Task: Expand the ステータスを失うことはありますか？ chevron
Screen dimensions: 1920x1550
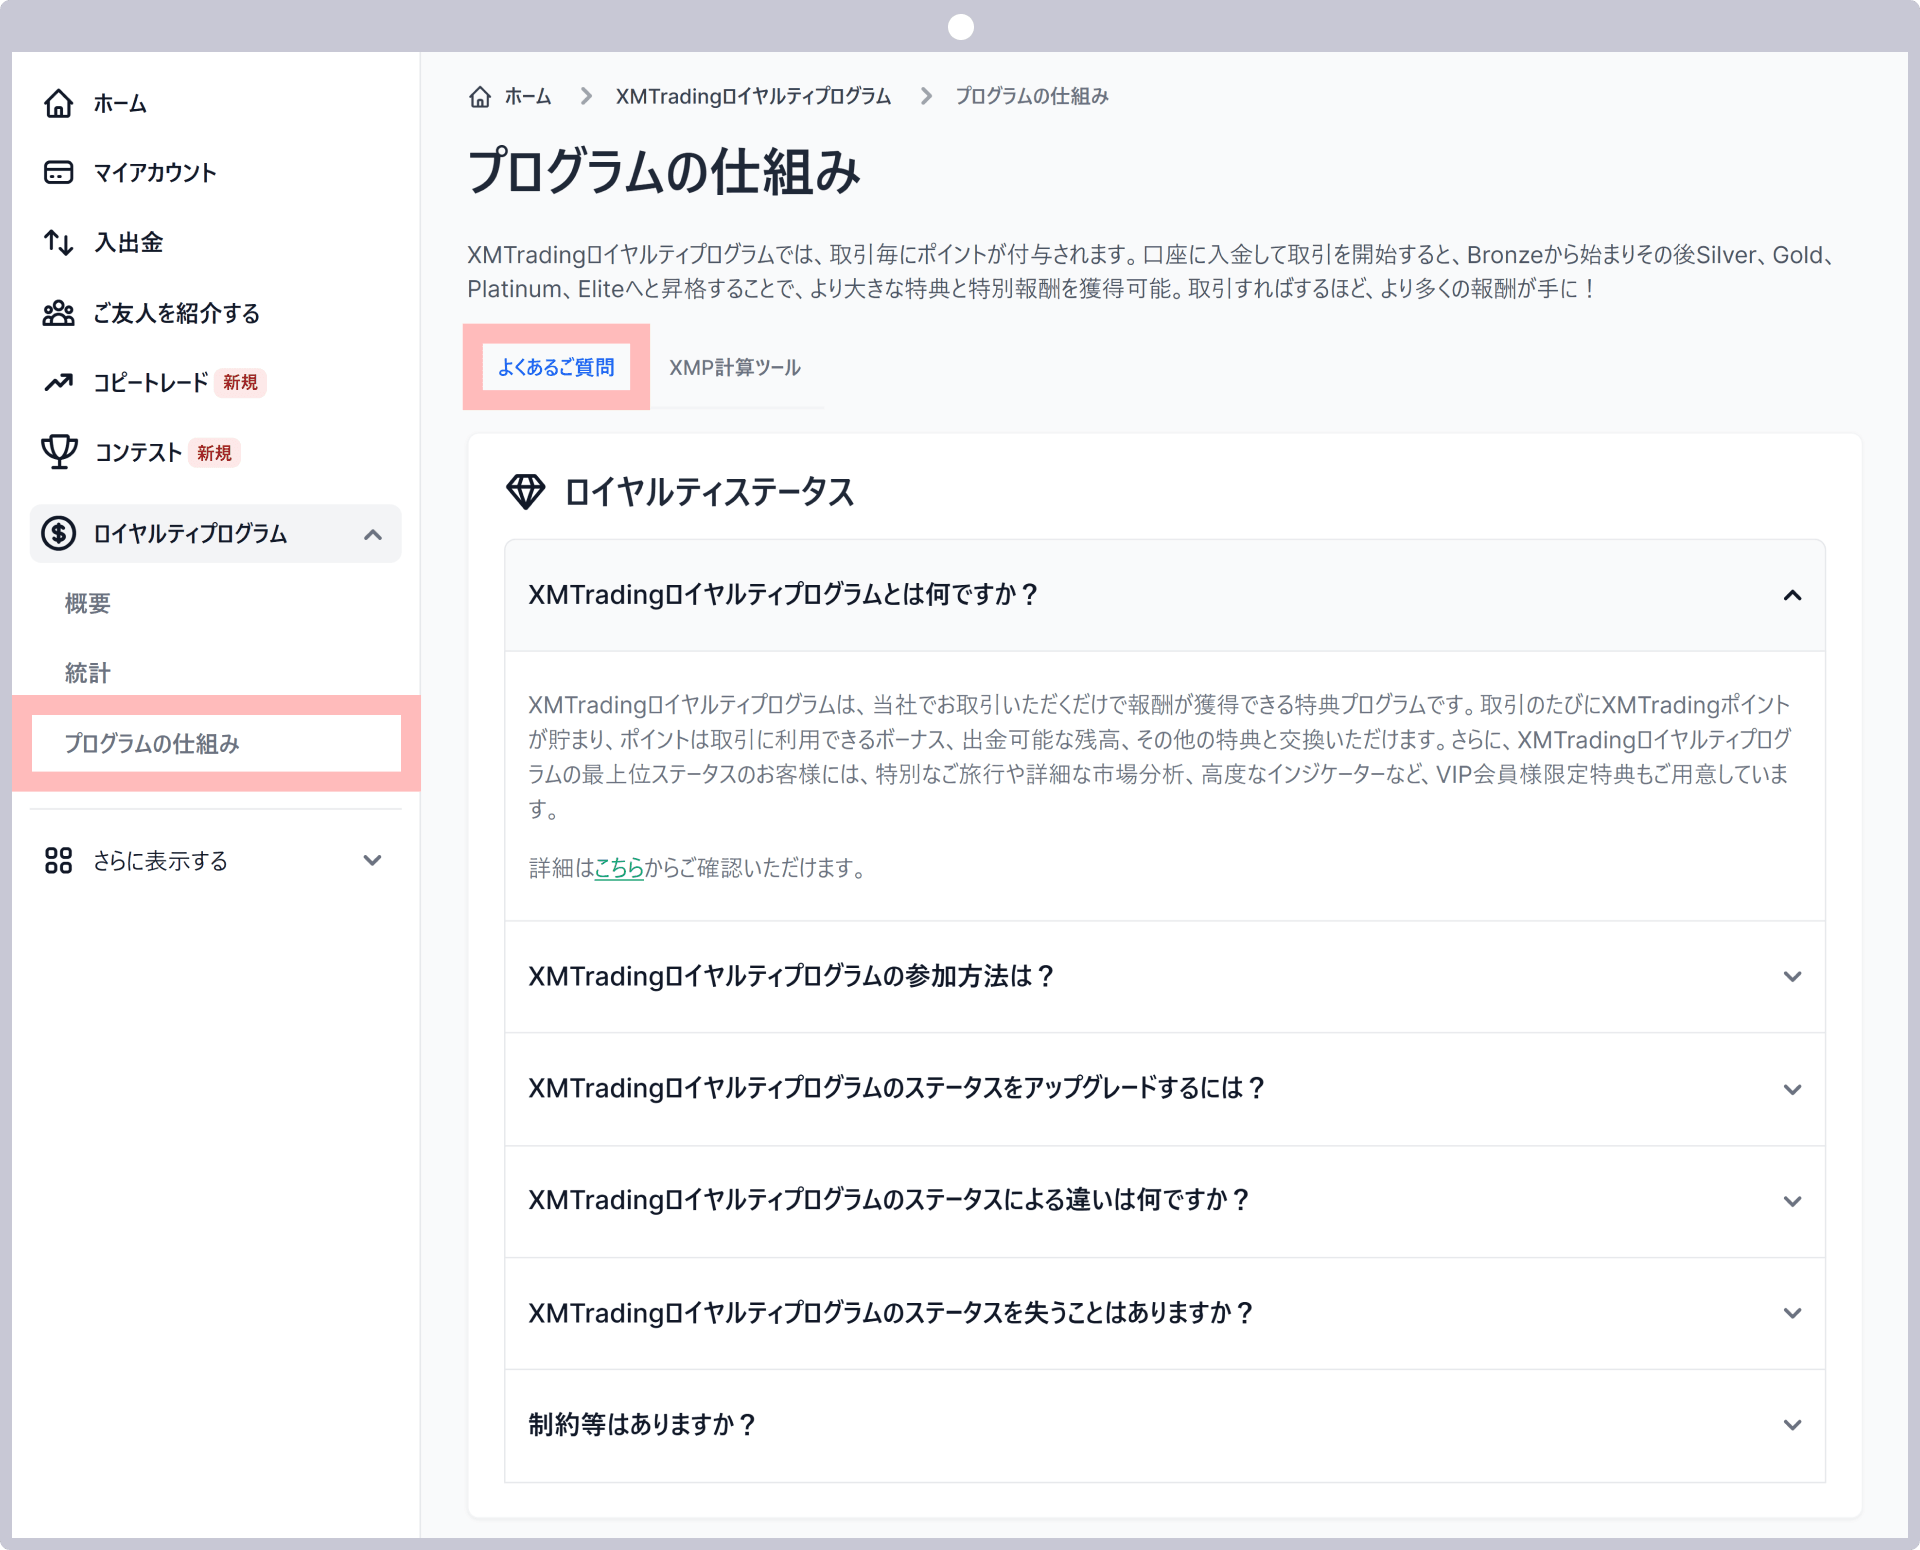Action: tap(1793, 1313)
